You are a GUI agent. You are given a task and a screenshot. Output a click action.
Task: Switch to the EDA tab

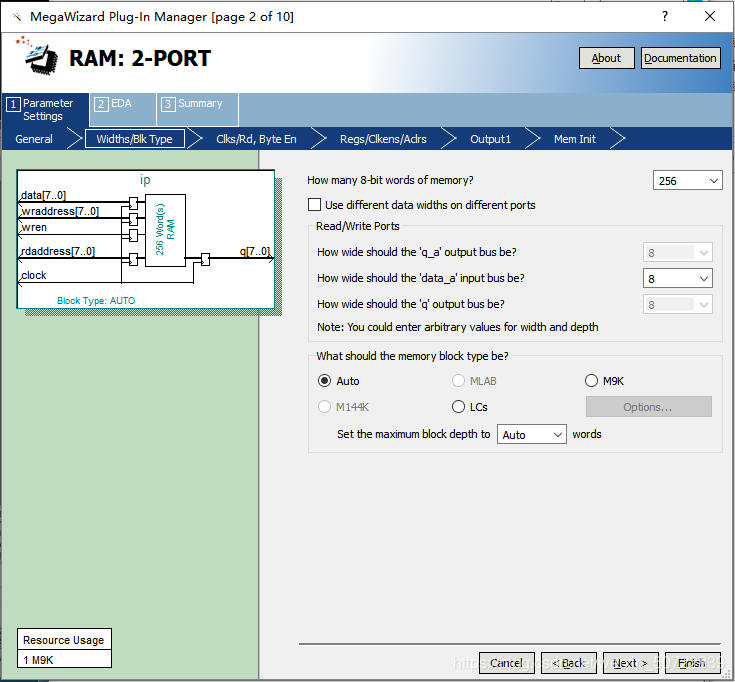coord(122,110)
